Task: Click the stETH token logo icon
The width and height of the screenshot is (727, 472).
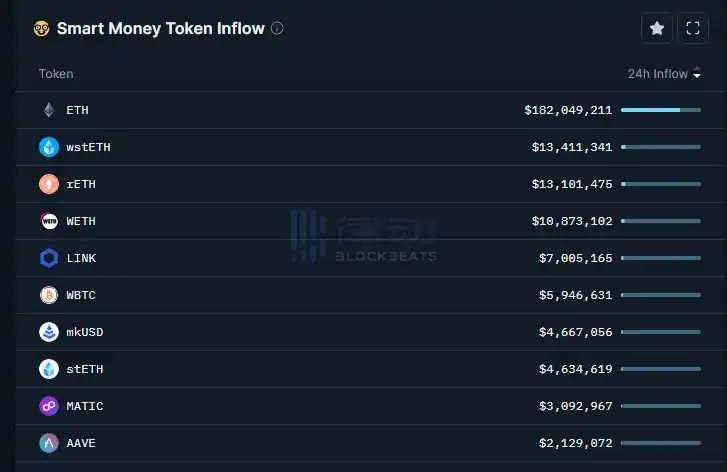Action: click(x=49, y=369)
